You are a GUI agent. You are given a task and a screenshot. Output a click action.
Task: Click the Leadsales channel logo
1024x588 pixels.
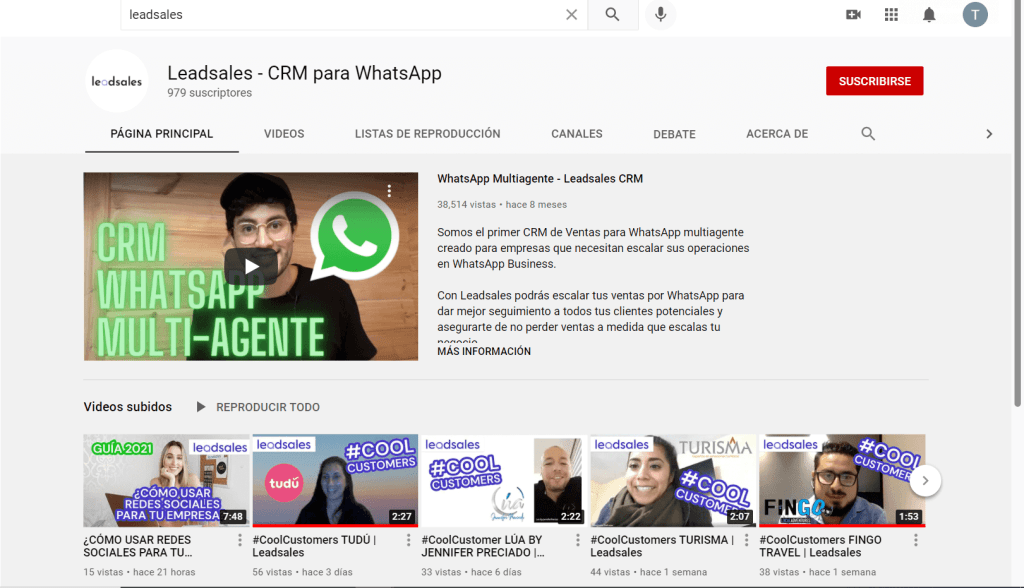pyautogui.click(x=117, y=81)
